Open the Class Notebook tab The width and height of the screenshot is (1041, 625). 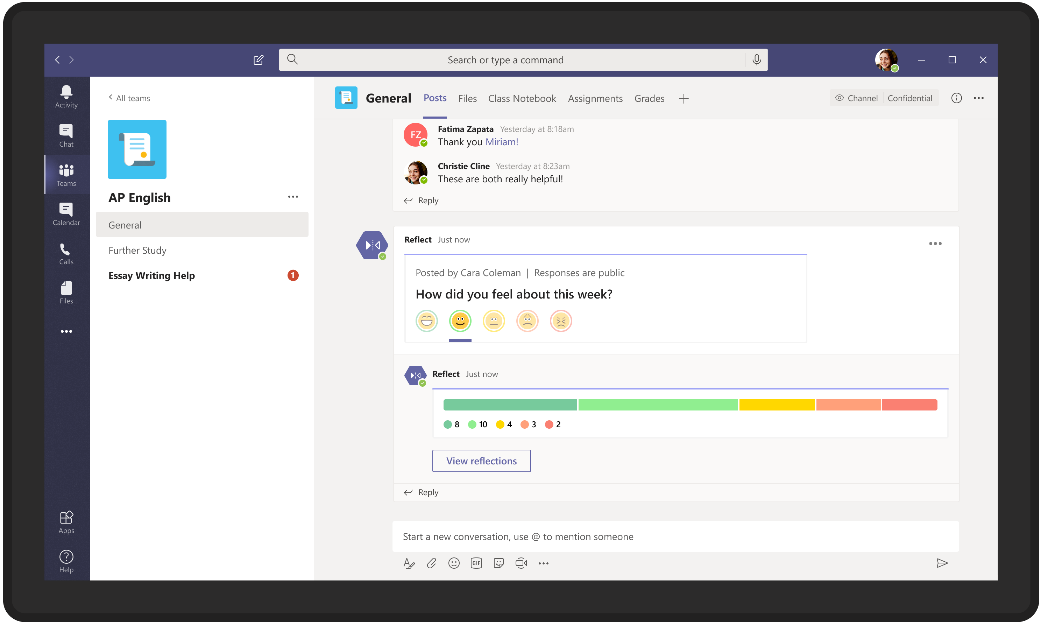[524, 98]
